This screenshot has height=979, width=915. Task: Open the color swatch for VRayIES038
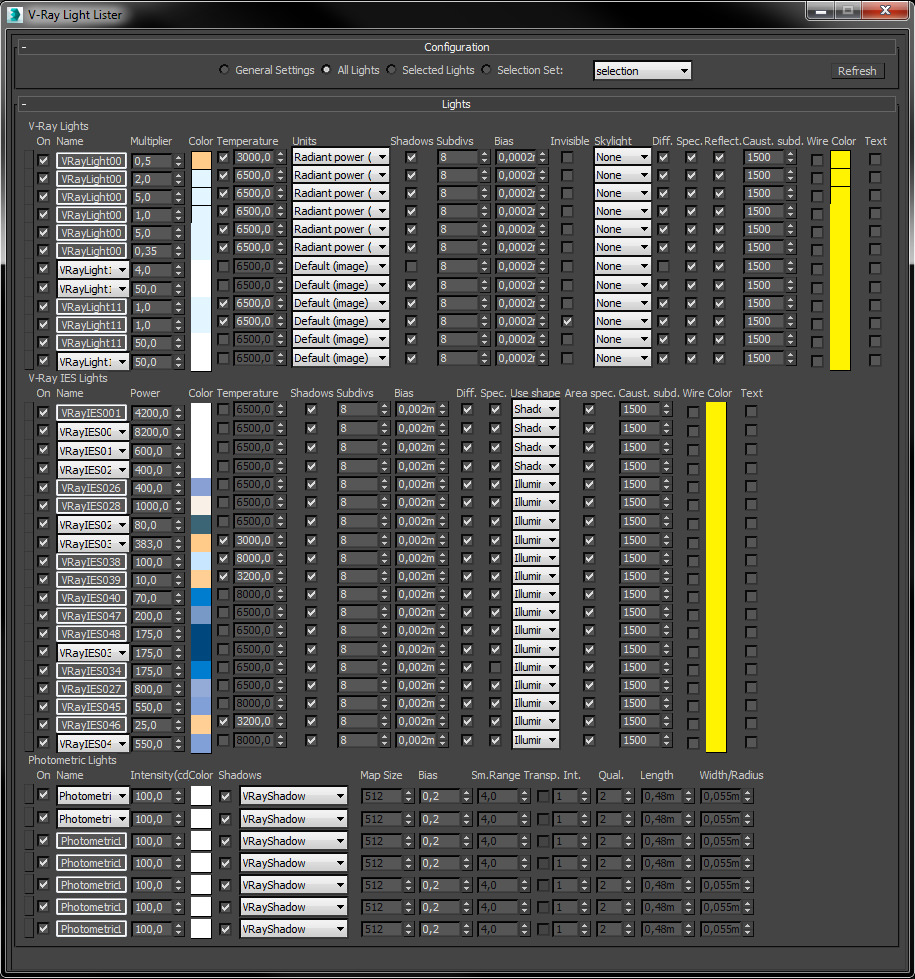click(201, 561)
